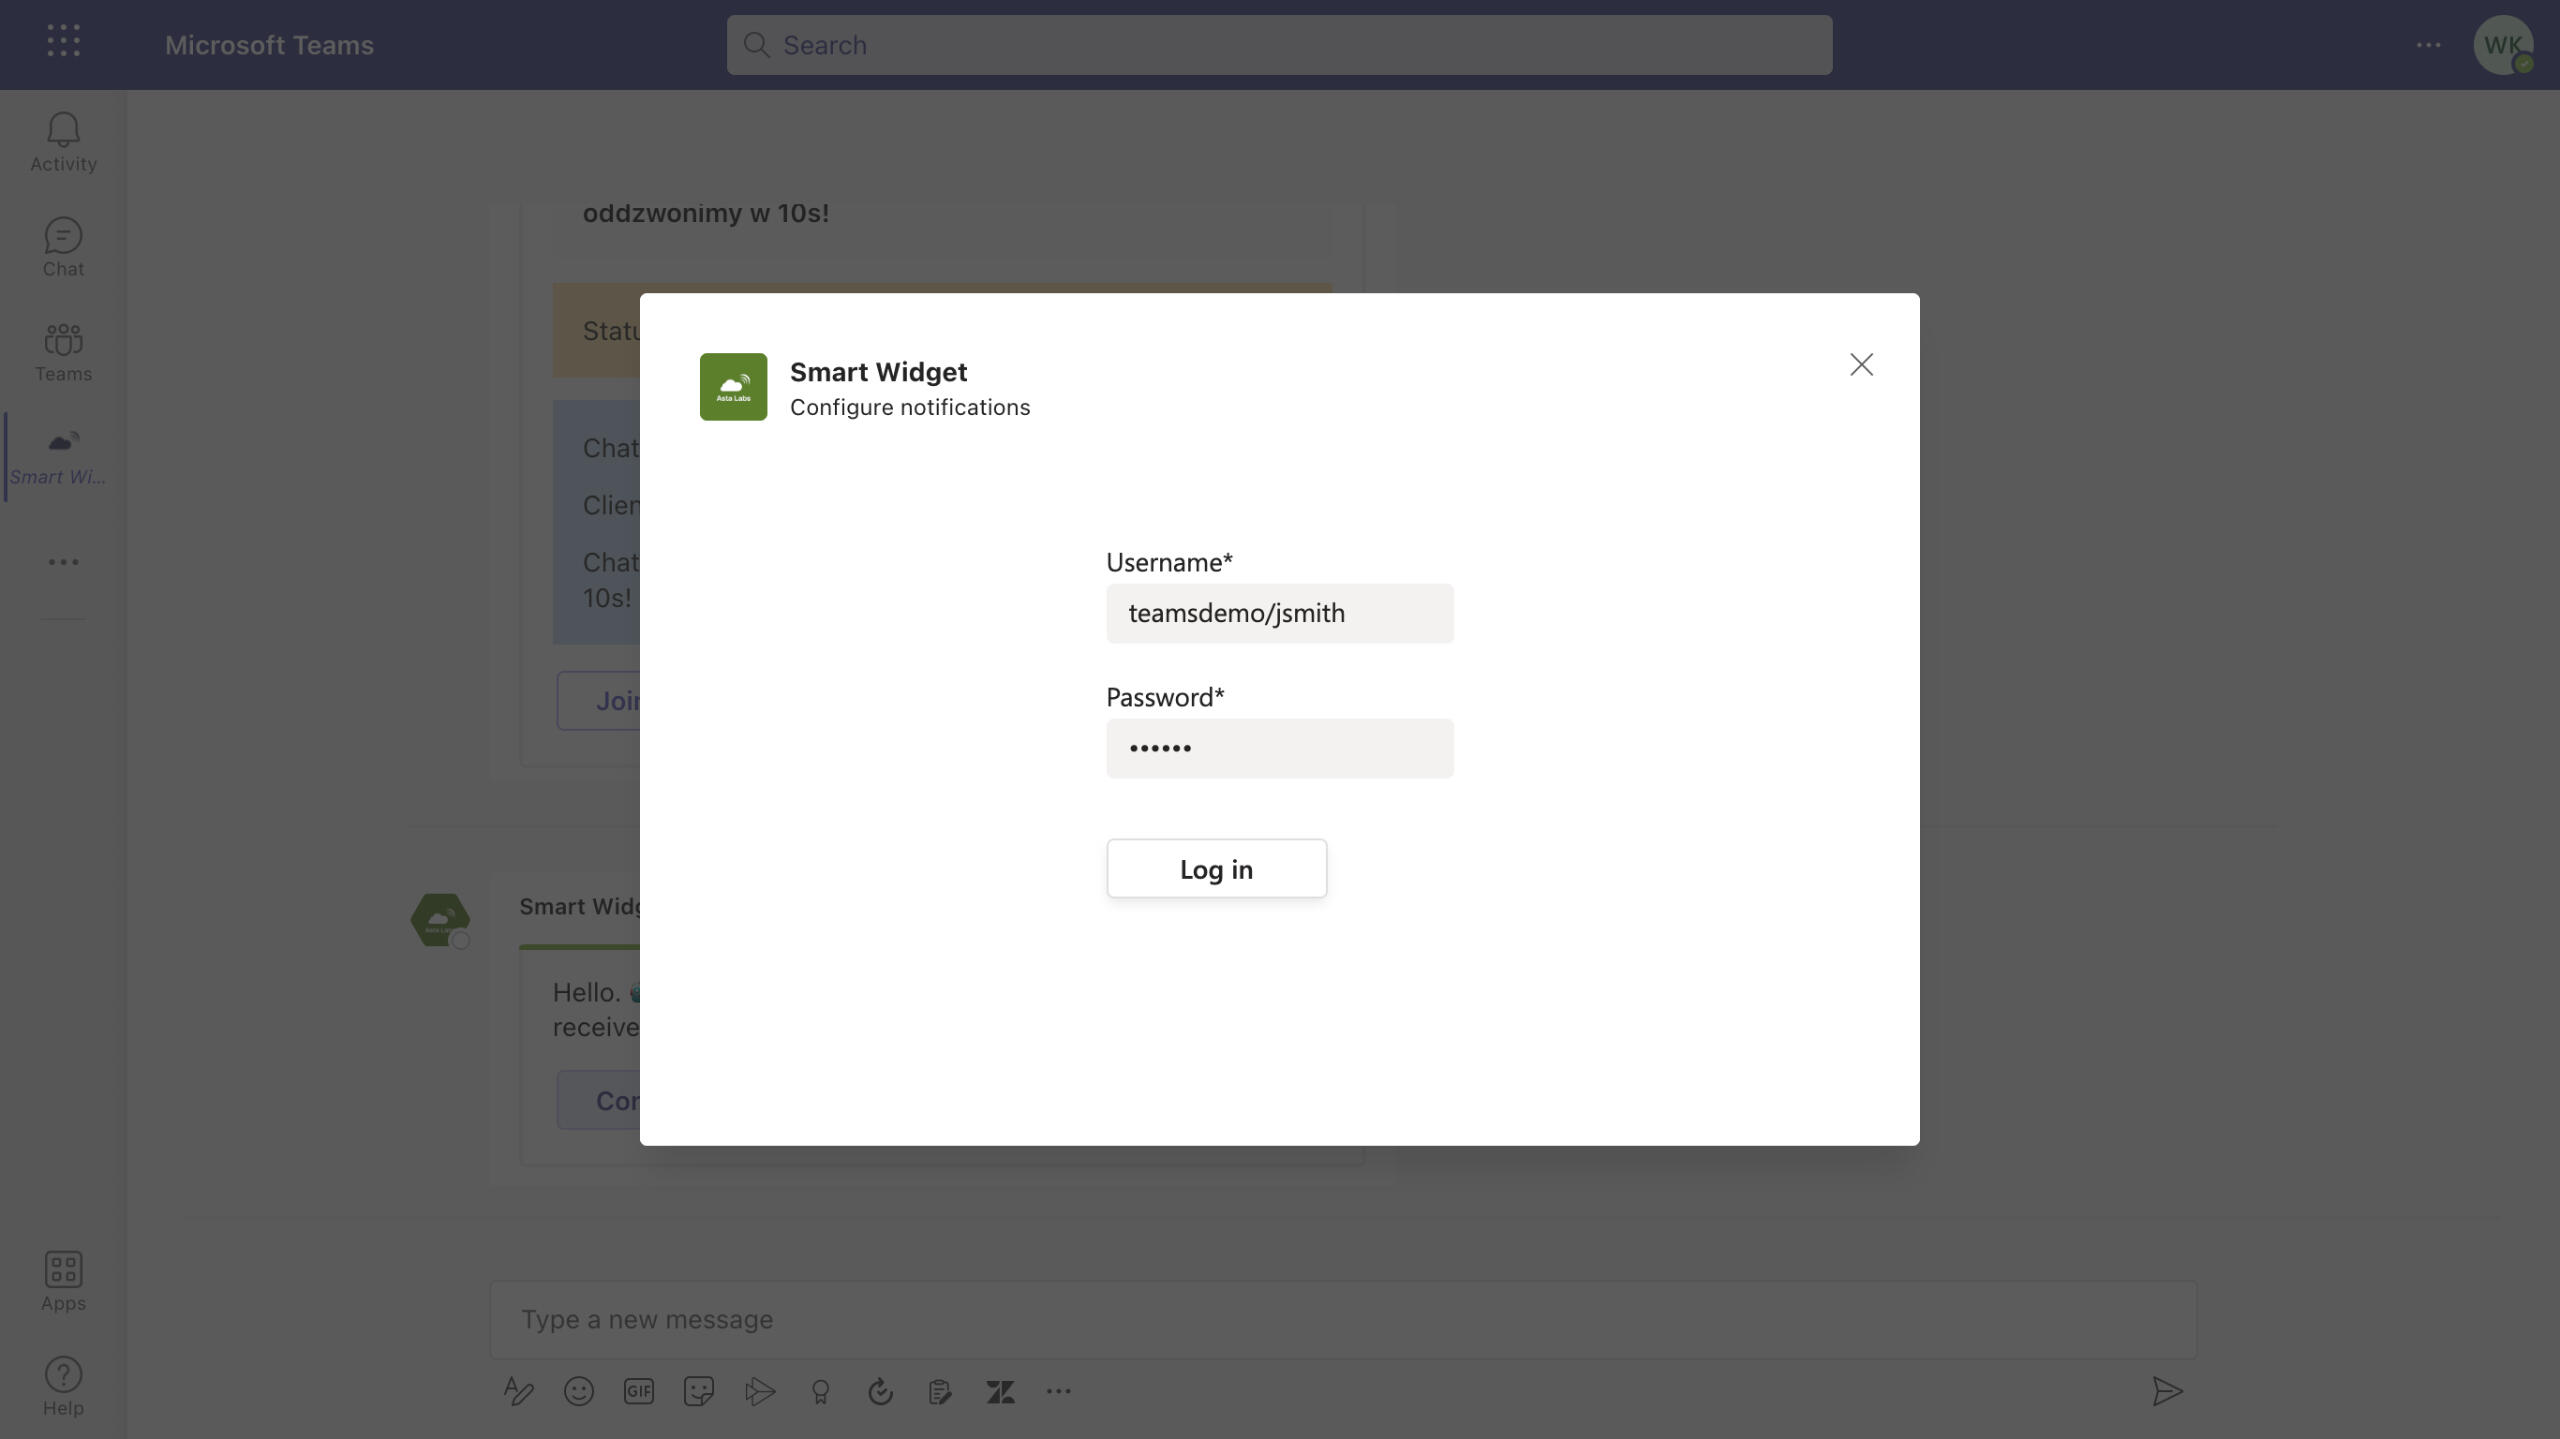The width and height of the screenshot is (2560, 1439).
Task: Open Settings and more in title bar
Action: (2429, 45)
